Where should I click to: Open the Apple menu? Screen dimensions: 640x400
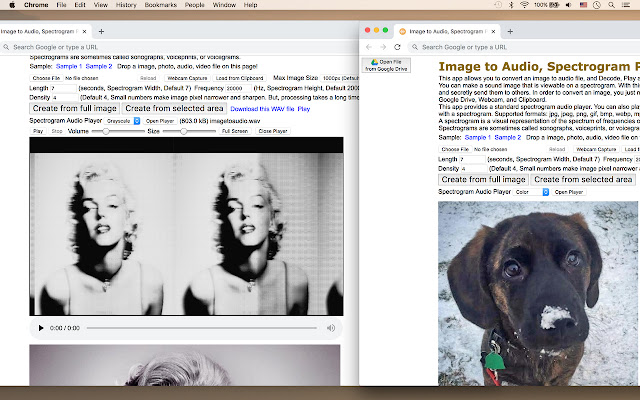[x=12, y=5]
